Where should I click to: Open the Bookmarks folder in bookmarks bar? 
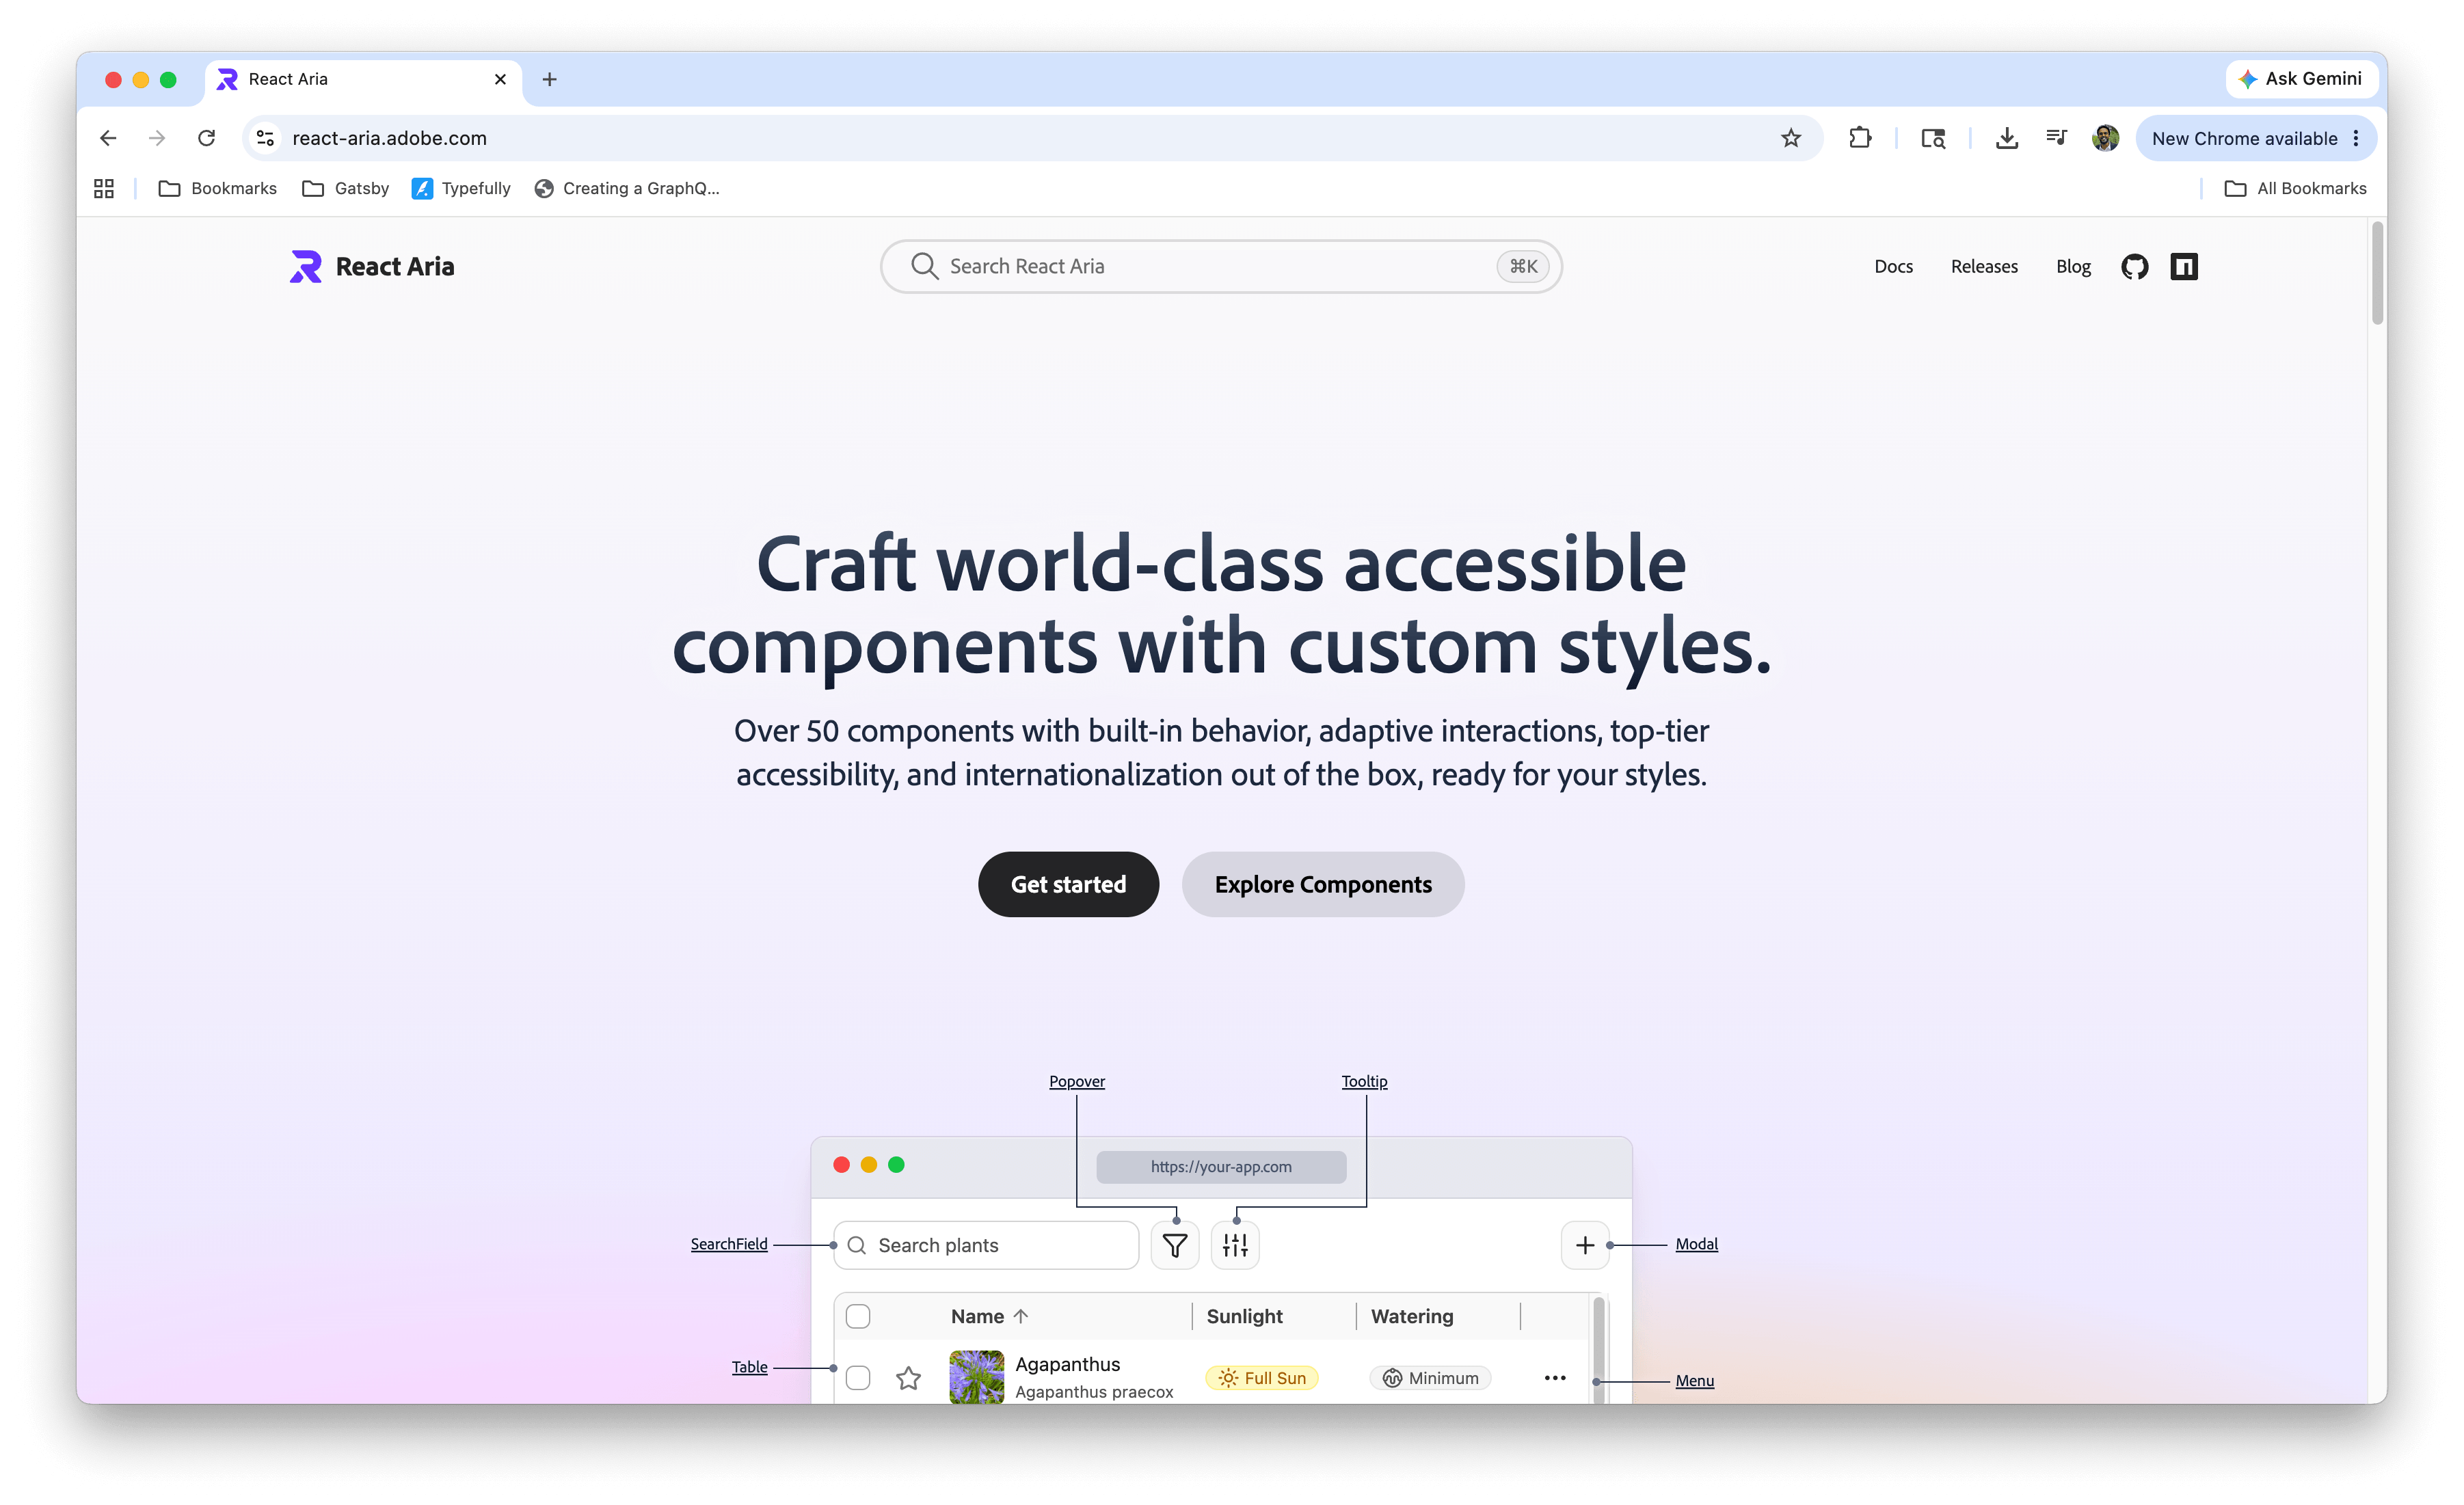point(218,188)
